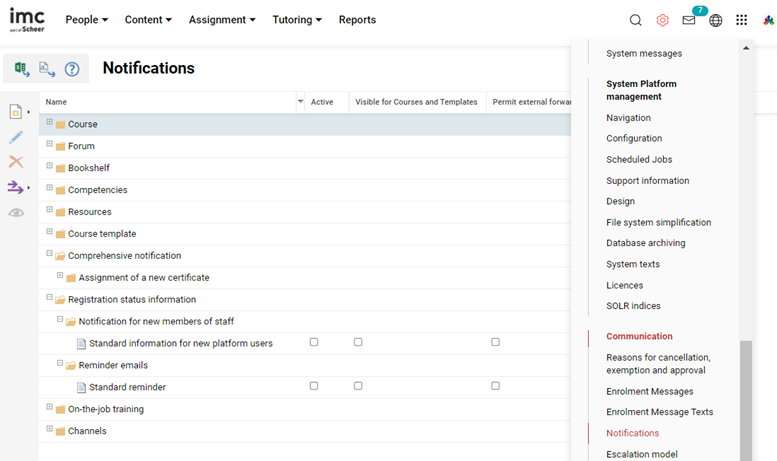Click the red delete X icon

(16, 162)
